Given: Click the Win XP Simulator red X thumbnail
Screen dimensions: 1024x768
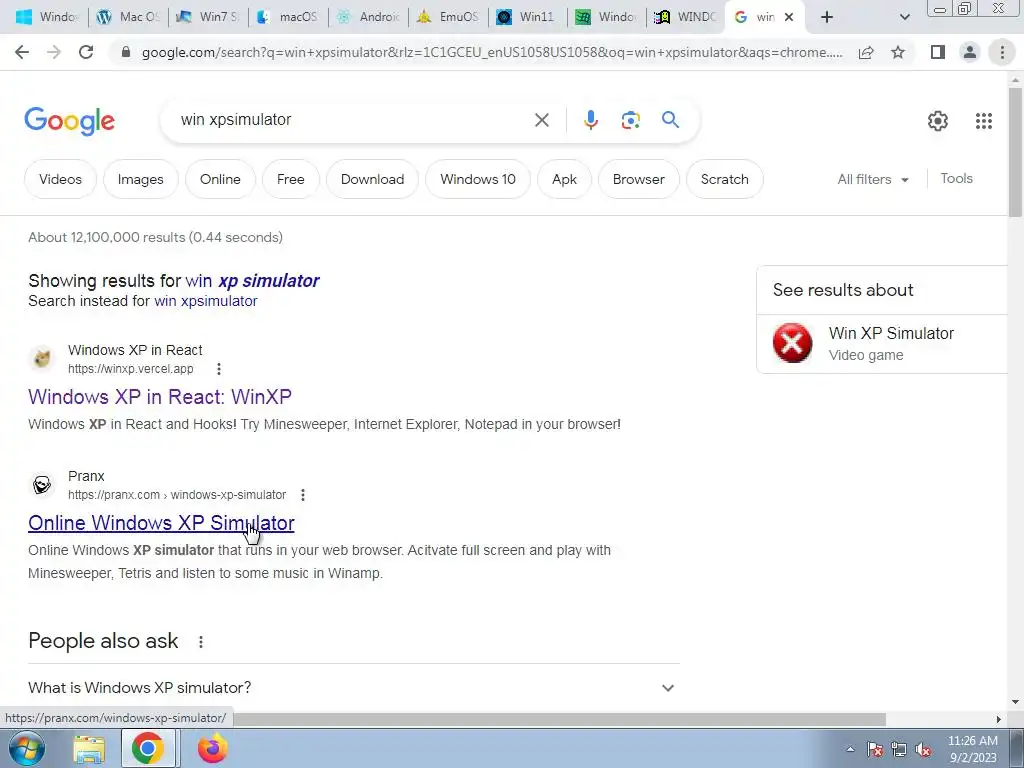Looking at the screenshot, I should [792, 343].
